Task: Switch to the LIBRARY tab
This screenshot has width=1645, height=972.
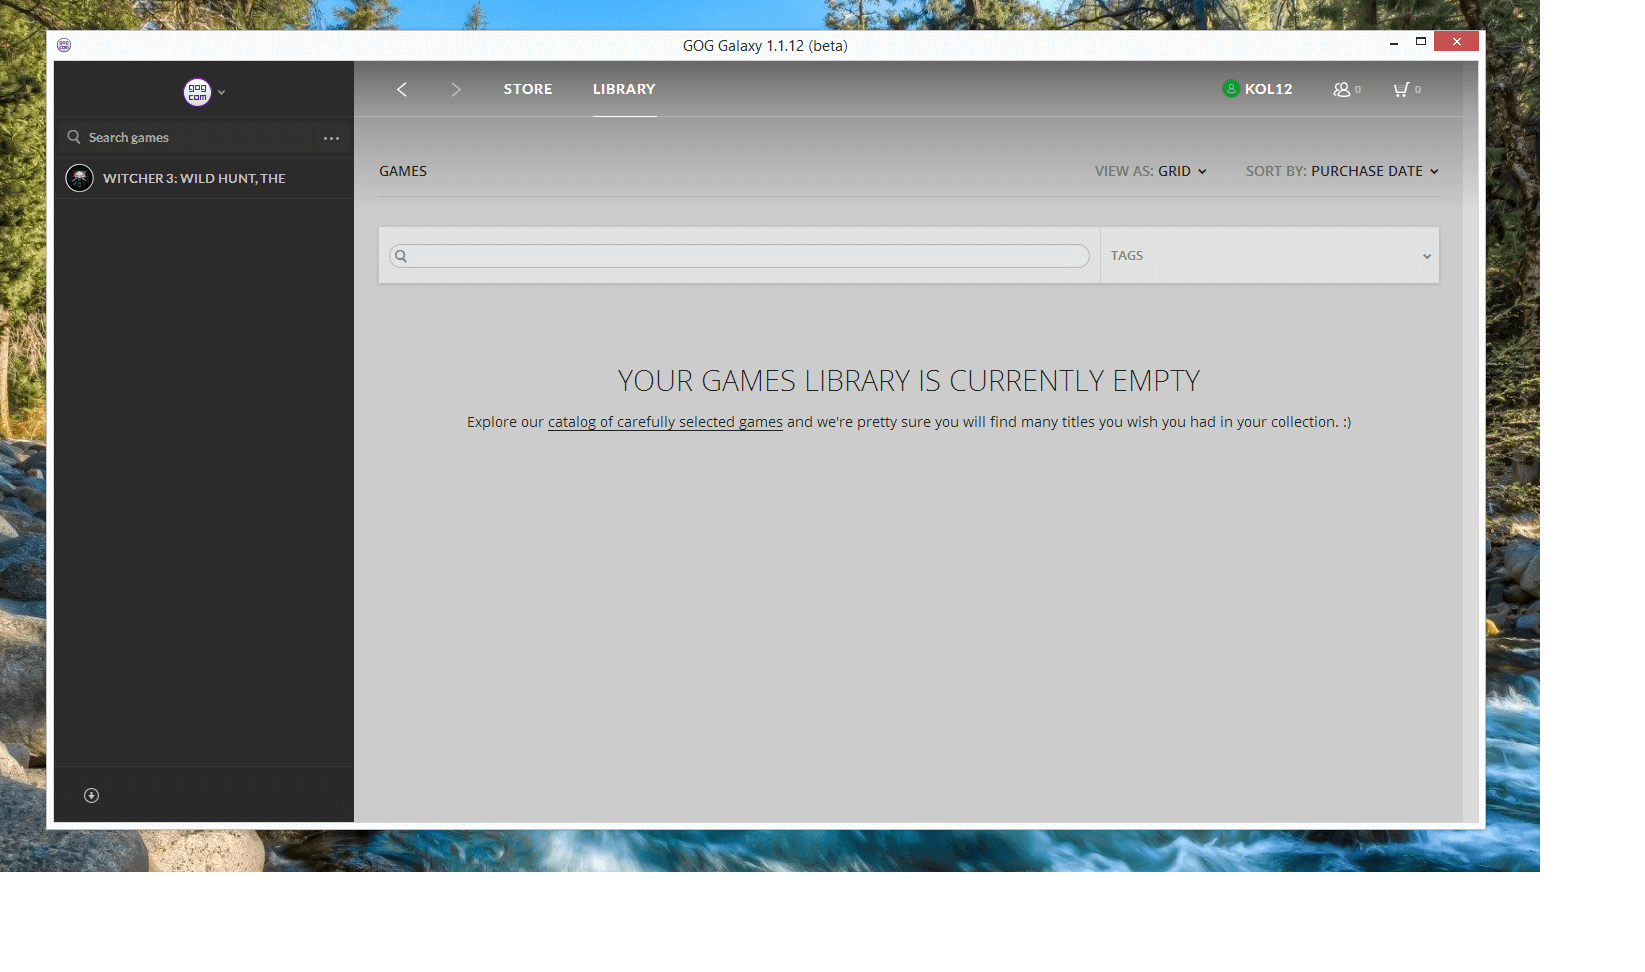Action: (624, 89)
